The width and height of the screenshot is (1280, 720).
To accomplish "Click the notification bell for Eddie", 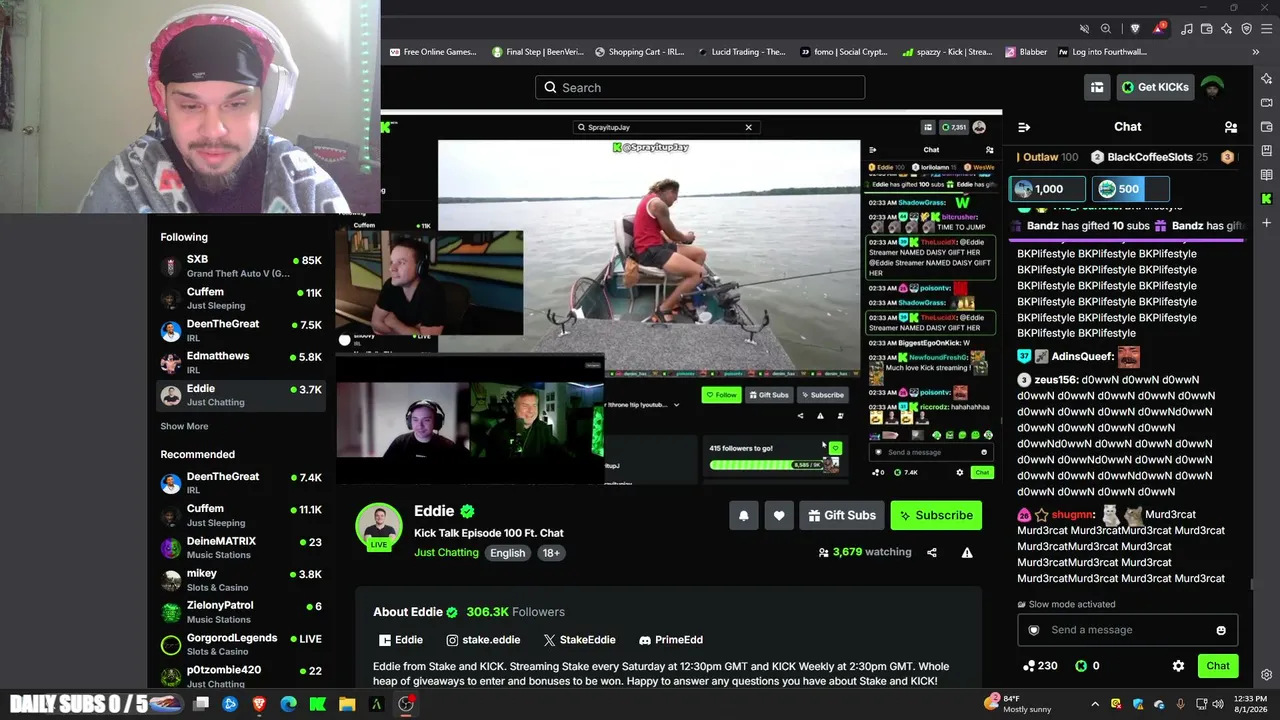I will (744, 515).
